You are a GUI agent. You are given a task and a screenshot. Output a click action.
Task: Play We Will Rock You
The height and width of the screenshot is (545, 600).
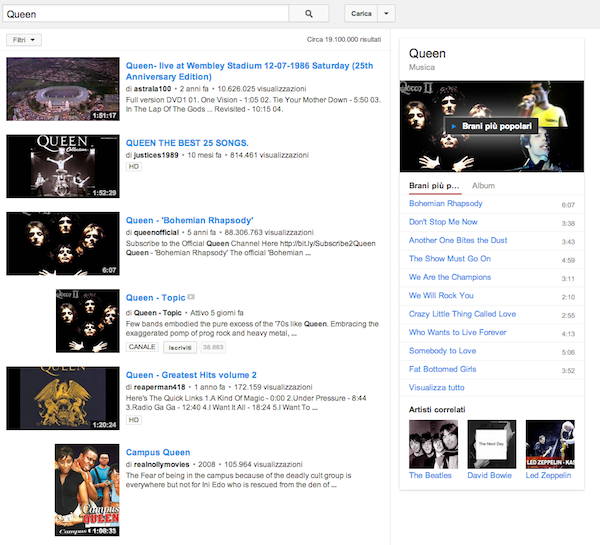tap(441, 295)
